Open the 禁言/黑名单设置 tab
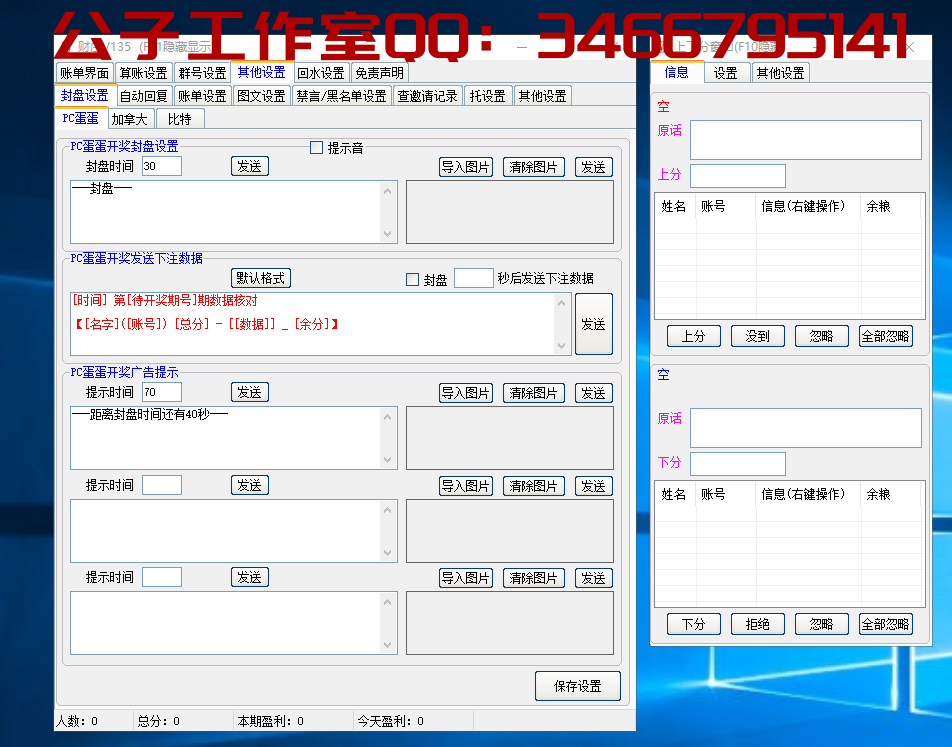The height and width of the screenshot is (747, 952). pyautogui.click(x=341, y=97)
